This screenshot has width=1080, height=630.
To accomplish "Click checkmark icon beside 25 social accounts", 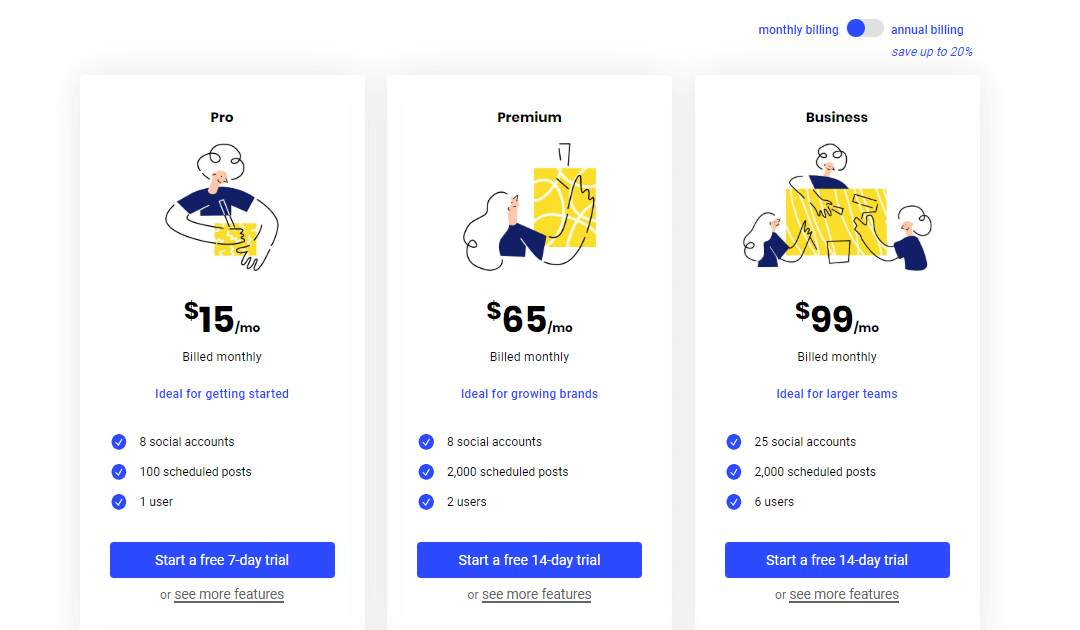I will (734, 442).
